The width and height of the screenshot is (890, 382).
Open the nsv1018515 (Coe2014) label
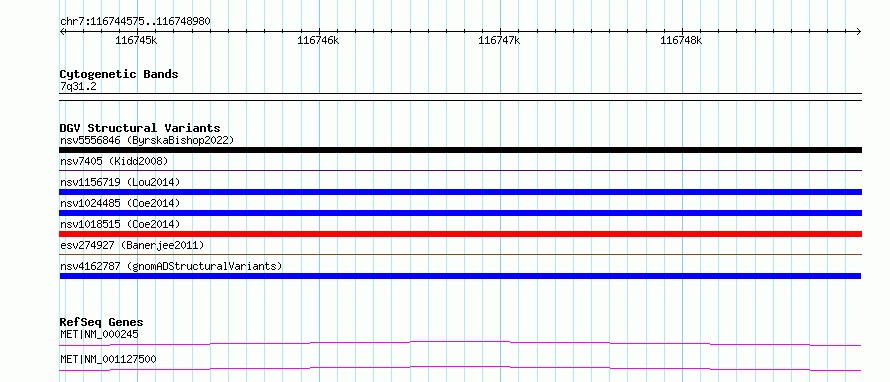click(120, 224)
